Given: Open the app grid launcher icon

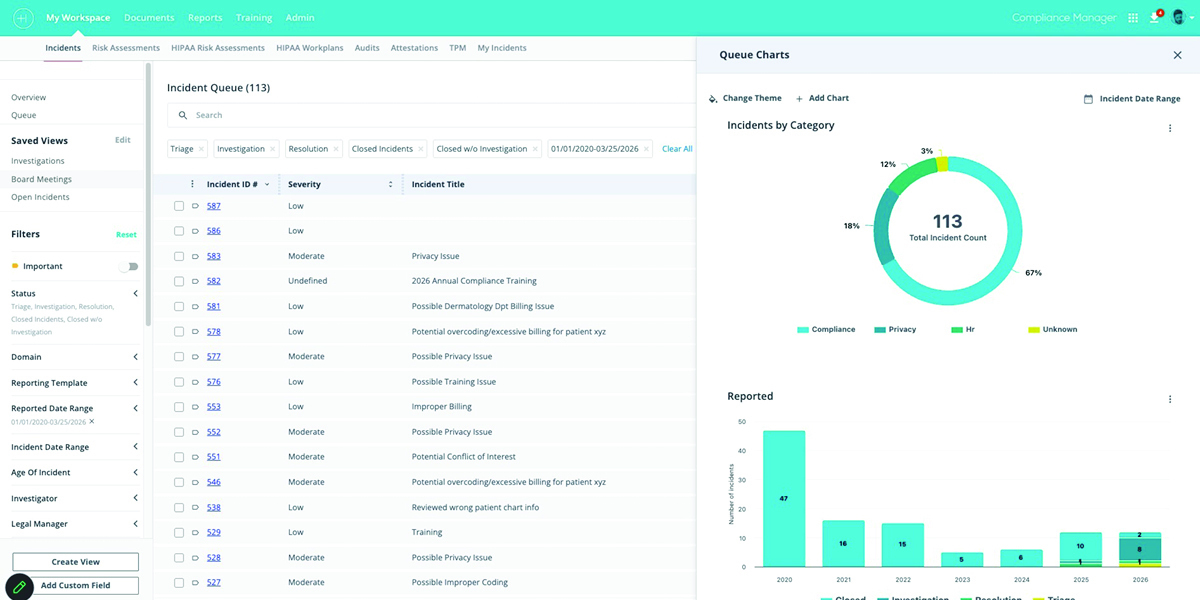Looking at the screenshot, I should [1133, 18].
